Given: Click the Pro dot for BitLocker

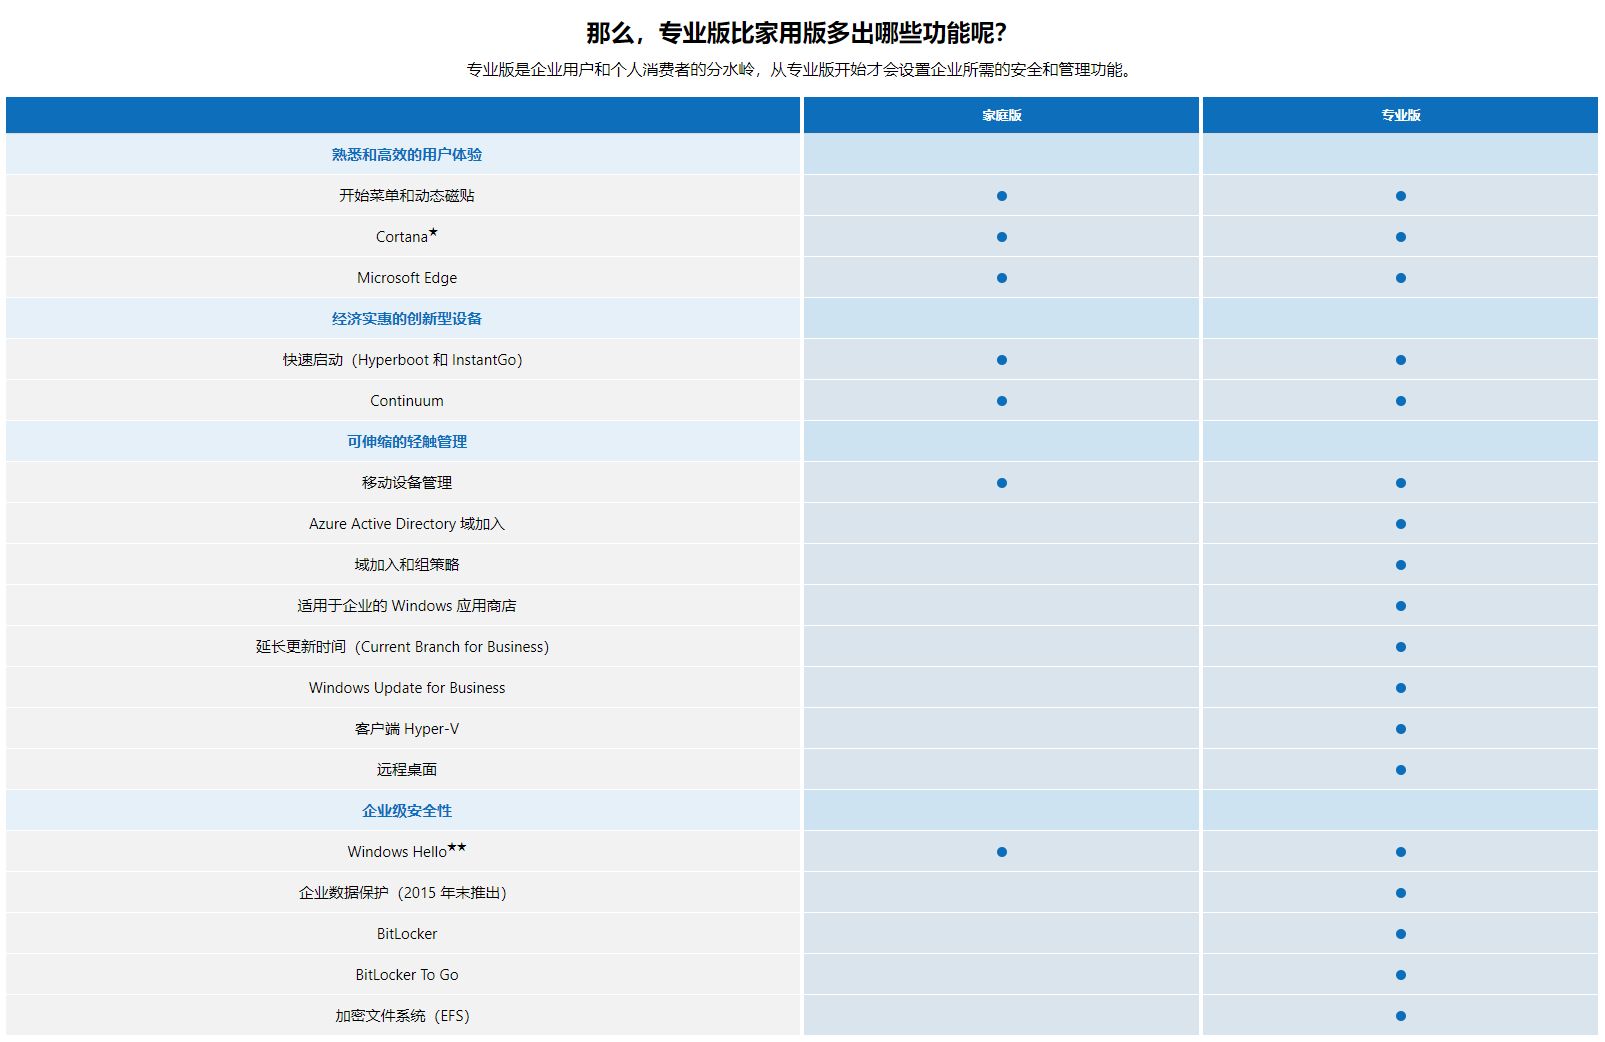Looking at the screenshot, I should [1401, 934].
